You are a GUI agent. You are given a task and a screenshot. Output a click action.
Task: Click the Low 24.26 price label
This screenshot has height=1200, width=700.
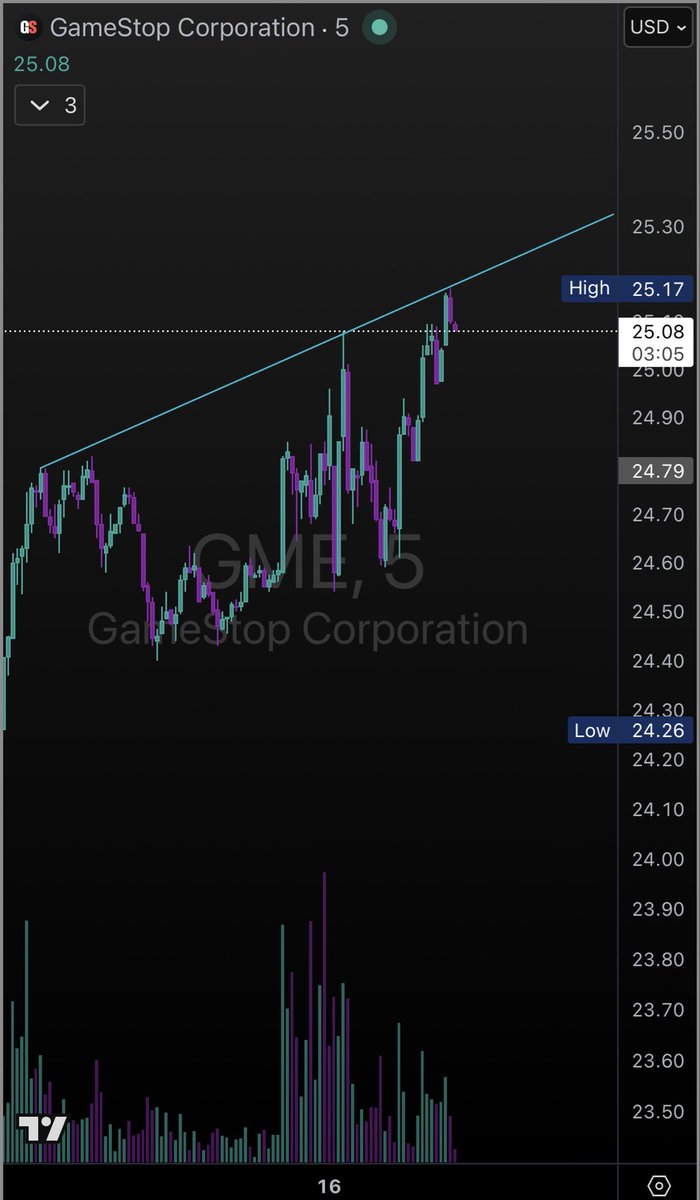point(629,731)
